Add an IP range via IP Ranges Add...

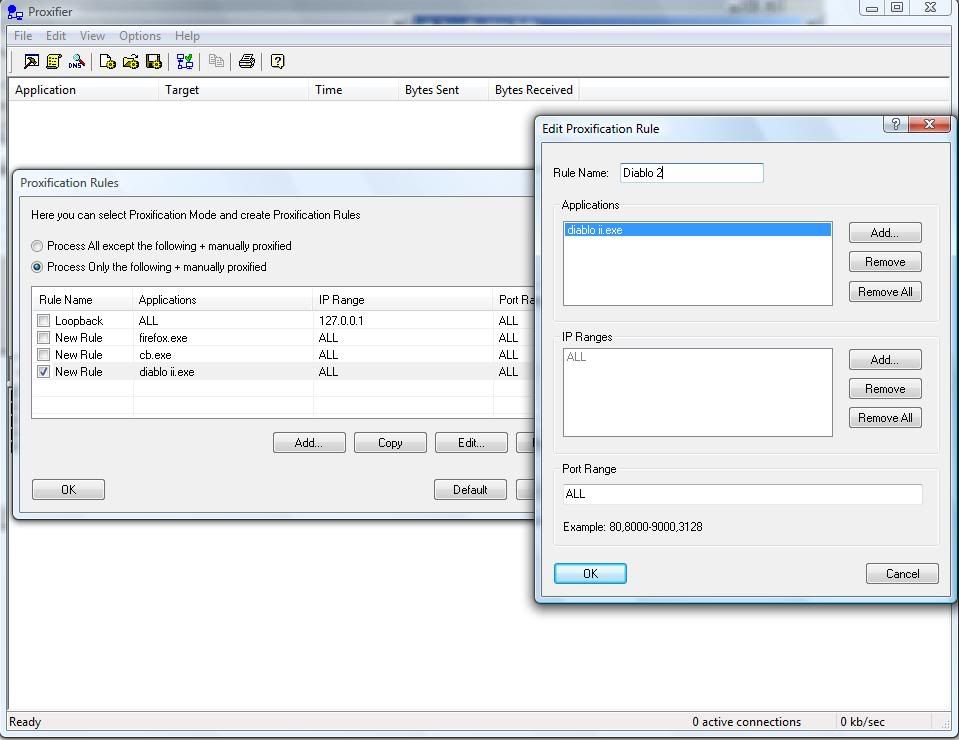(x=885, y=360)
